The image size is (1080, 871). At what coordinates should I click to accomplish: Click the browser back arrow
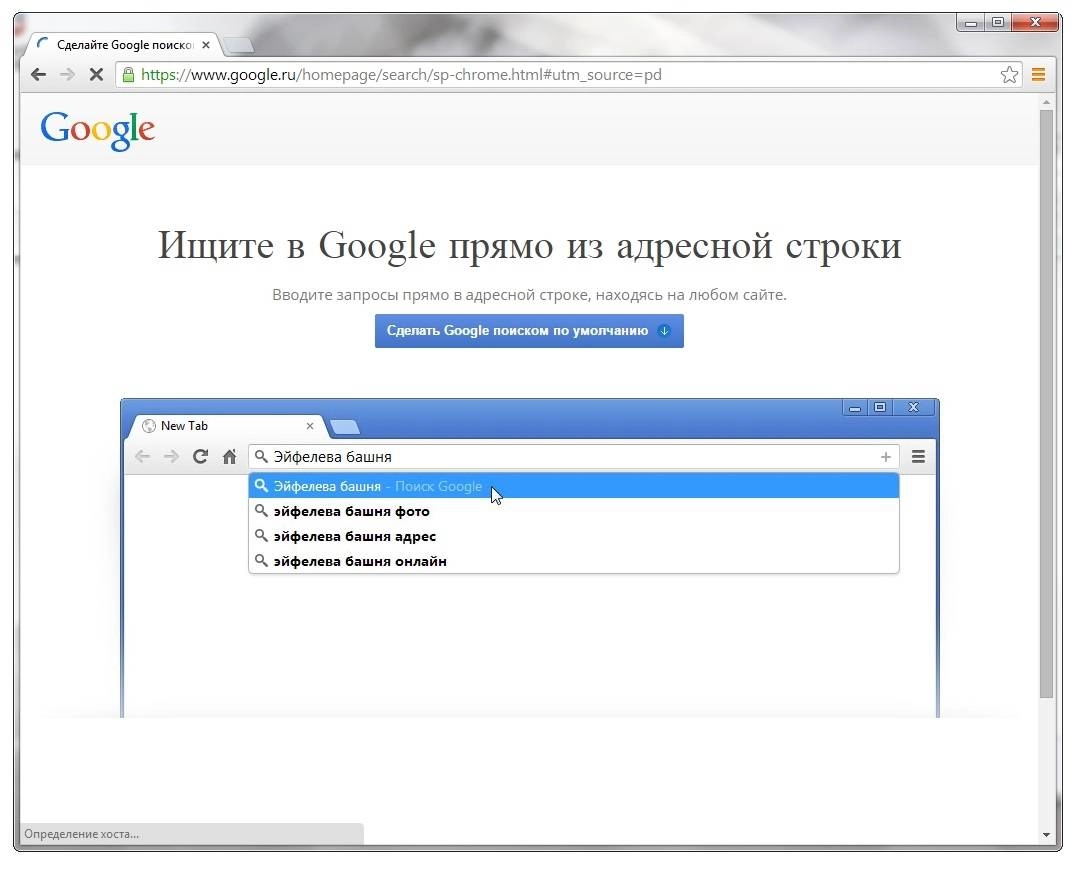(x=38, y=74)
